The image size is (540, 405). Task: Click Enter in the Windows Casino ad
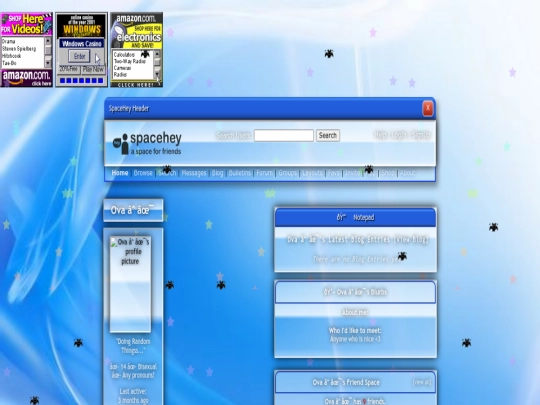(x=80, y=56)
